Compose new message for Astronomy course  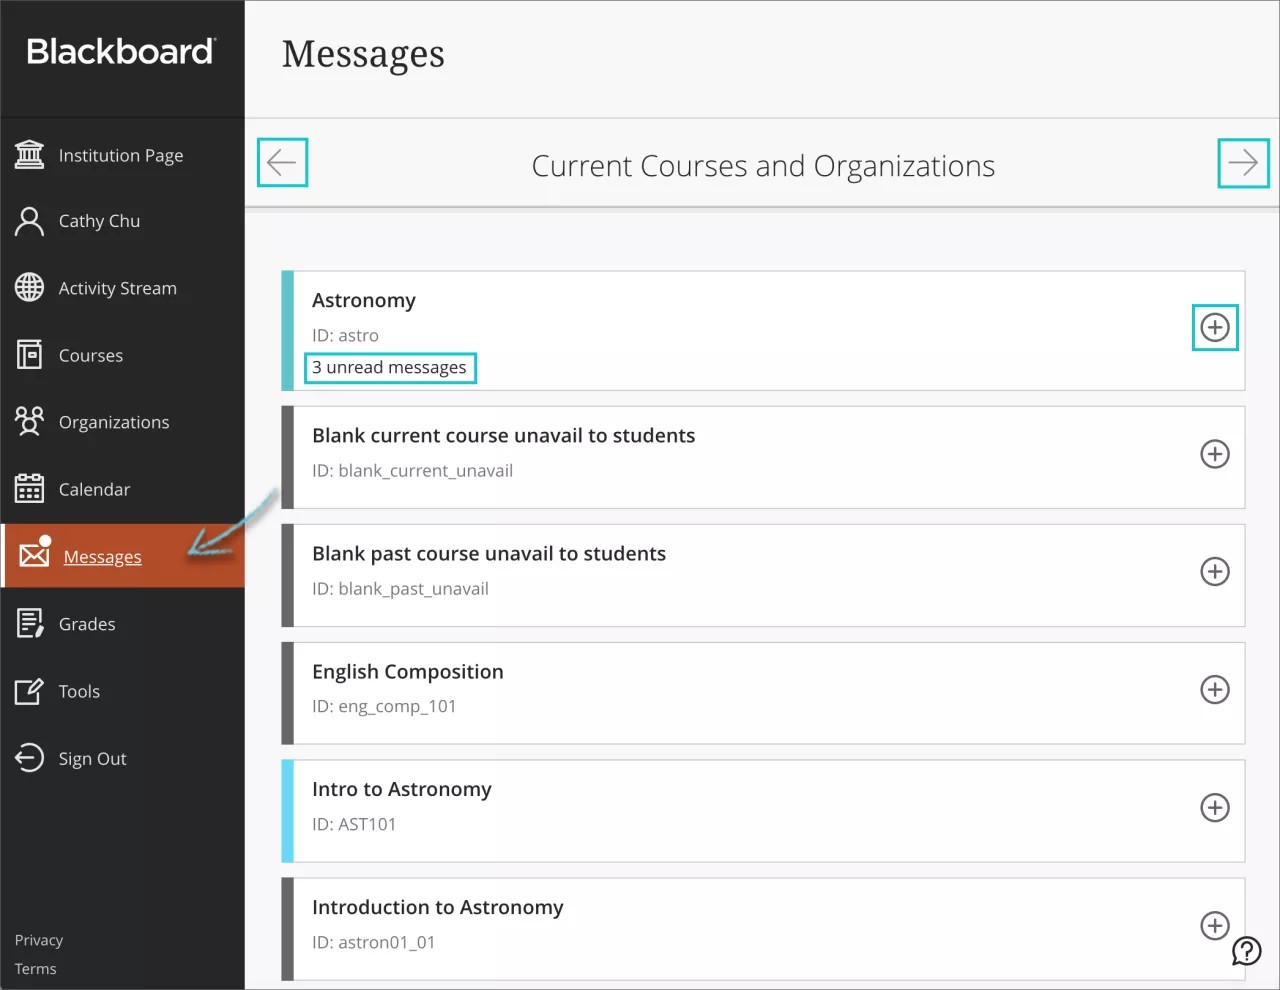(x=1215, y=327)
